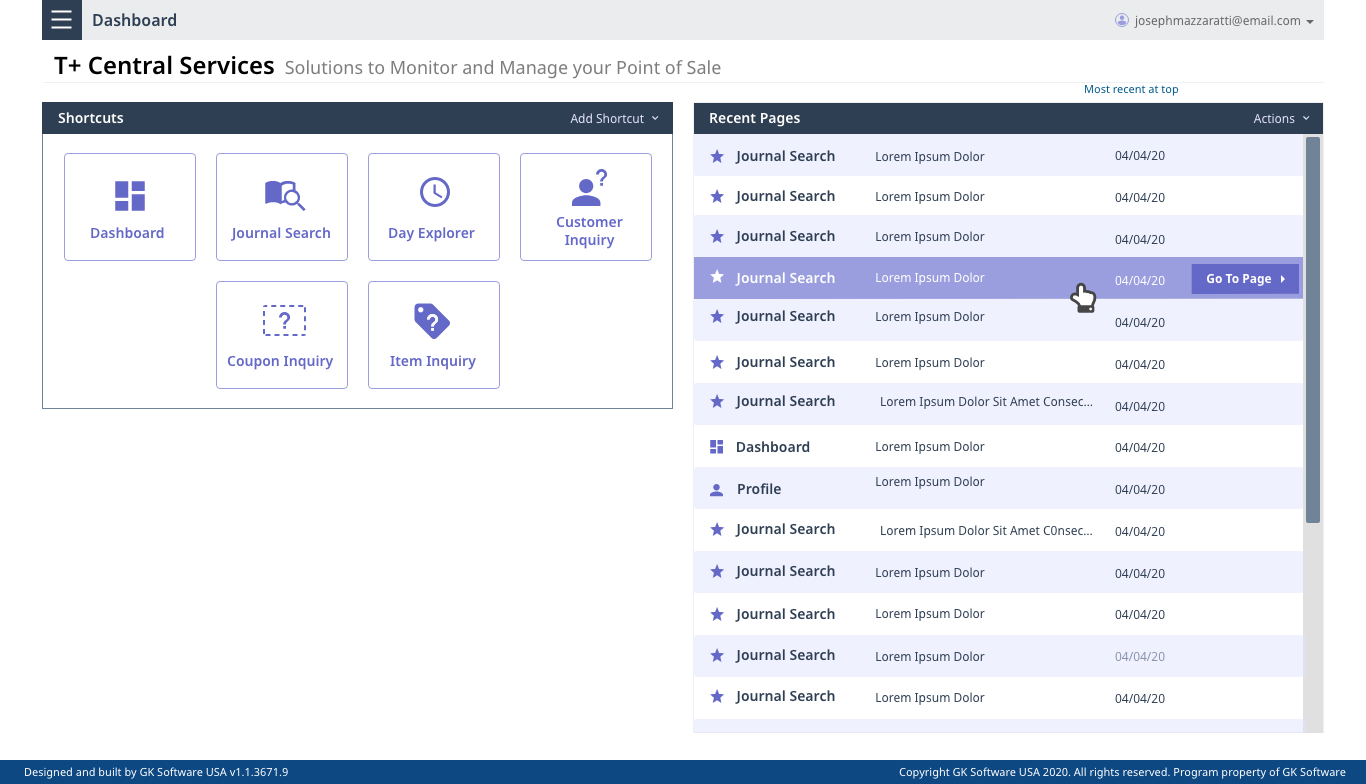1366x784 pixels.
Task: Toggle star on first Journal Search row
Action: click(717, 157)
